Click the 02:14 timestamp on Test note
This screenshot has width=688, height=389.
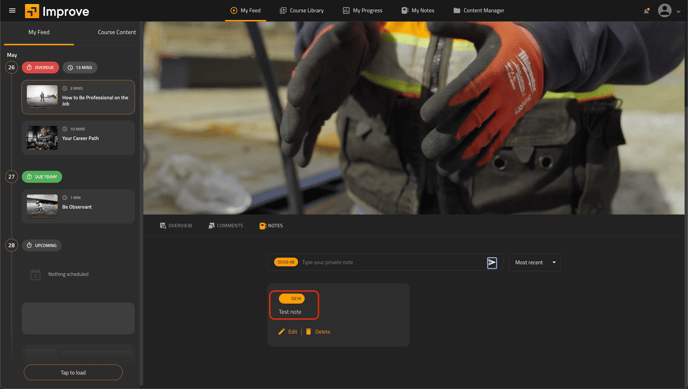292,299
